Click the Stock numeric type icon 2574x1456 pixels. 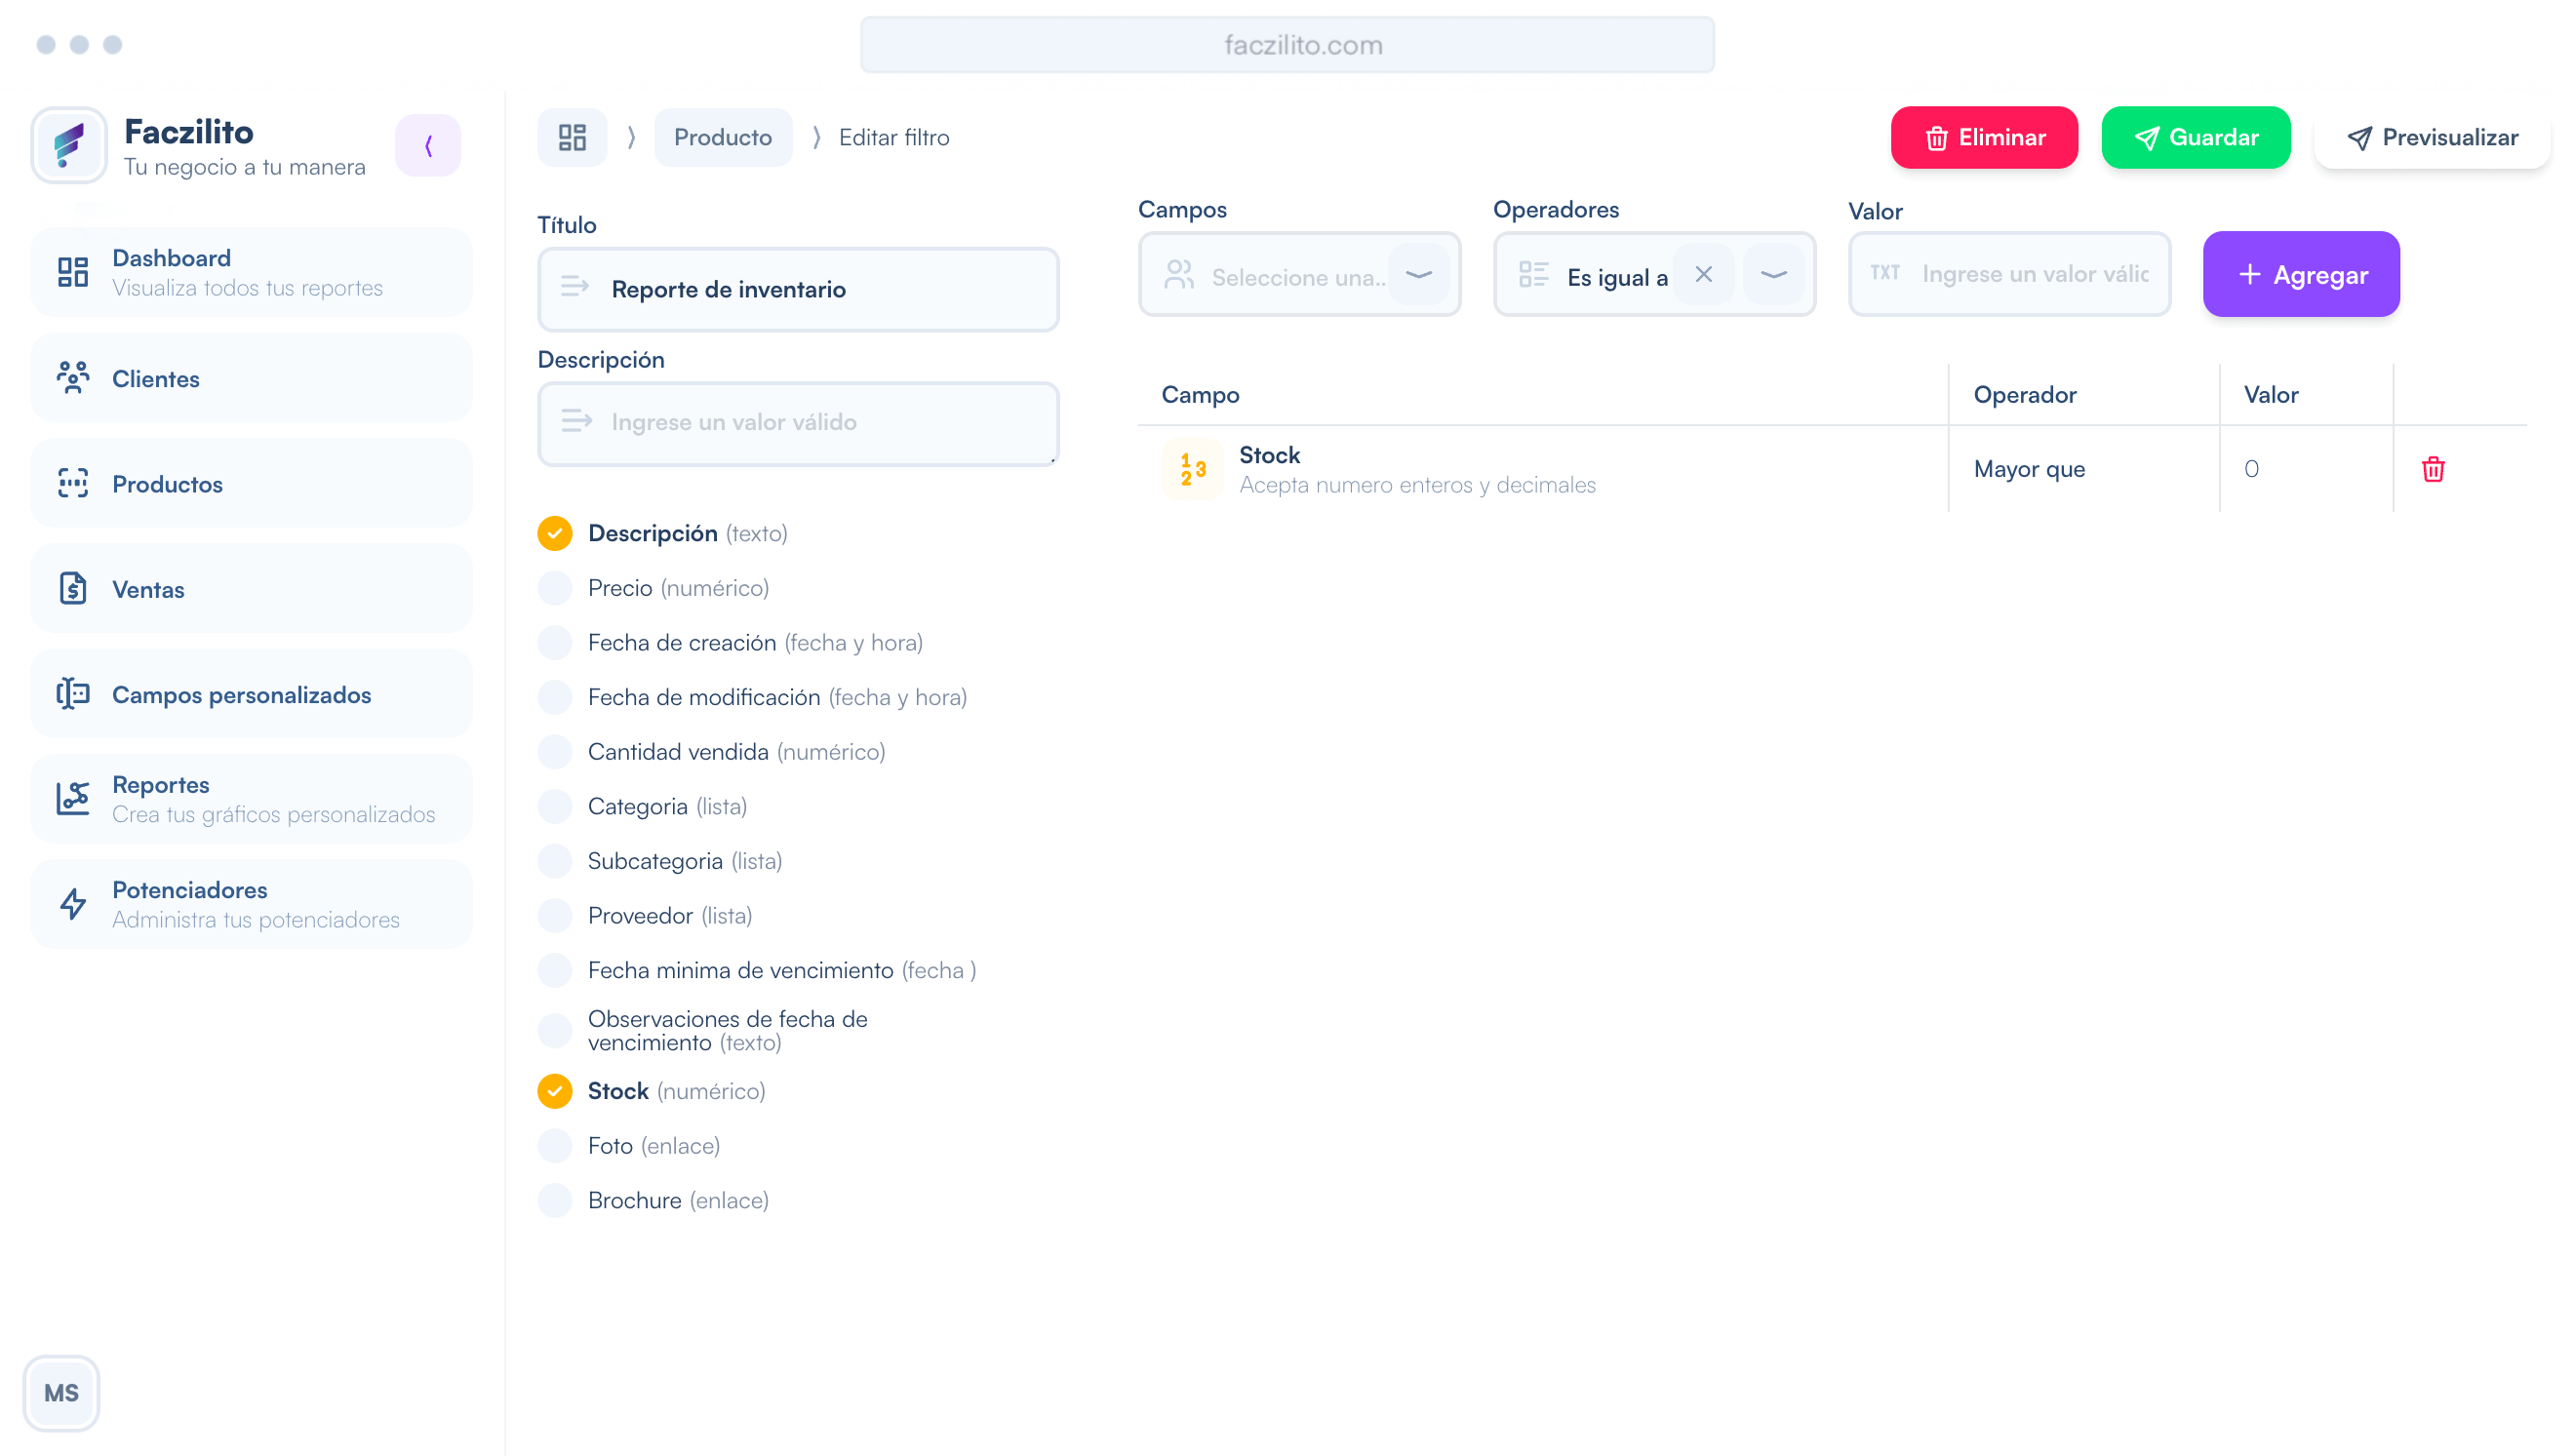[1192, 469]
